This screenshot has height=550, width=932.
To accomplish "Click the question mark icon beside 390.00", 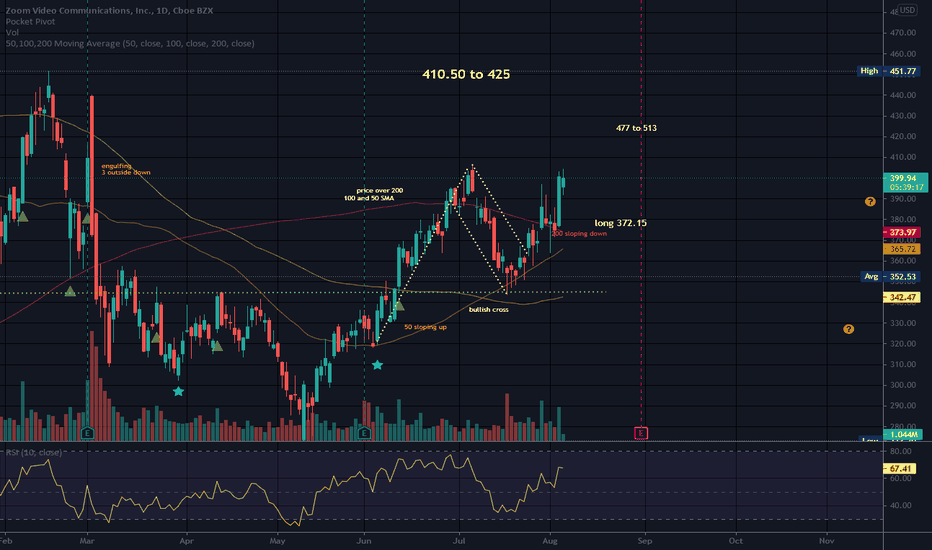I will pyautogui.click(x=870, y=202).
